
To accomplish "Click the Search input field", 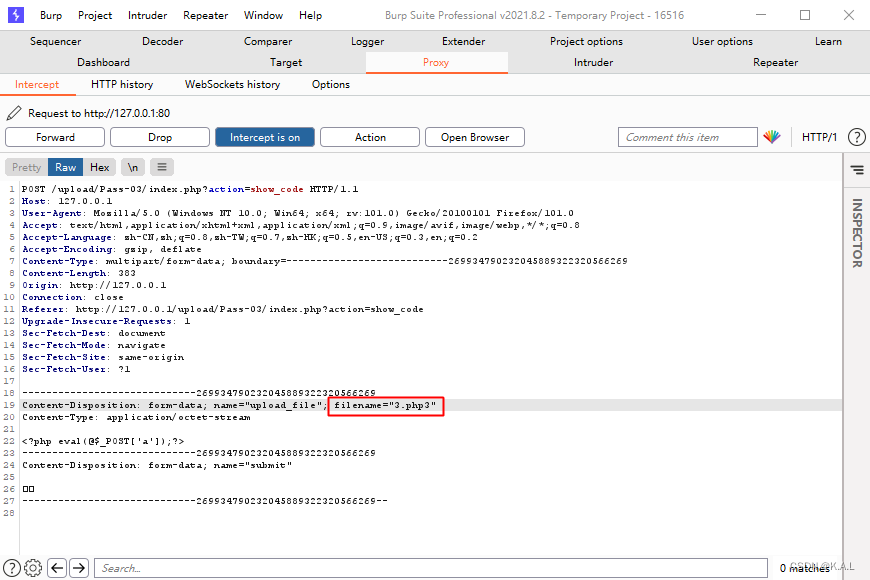I will click(x=431, y=568).
